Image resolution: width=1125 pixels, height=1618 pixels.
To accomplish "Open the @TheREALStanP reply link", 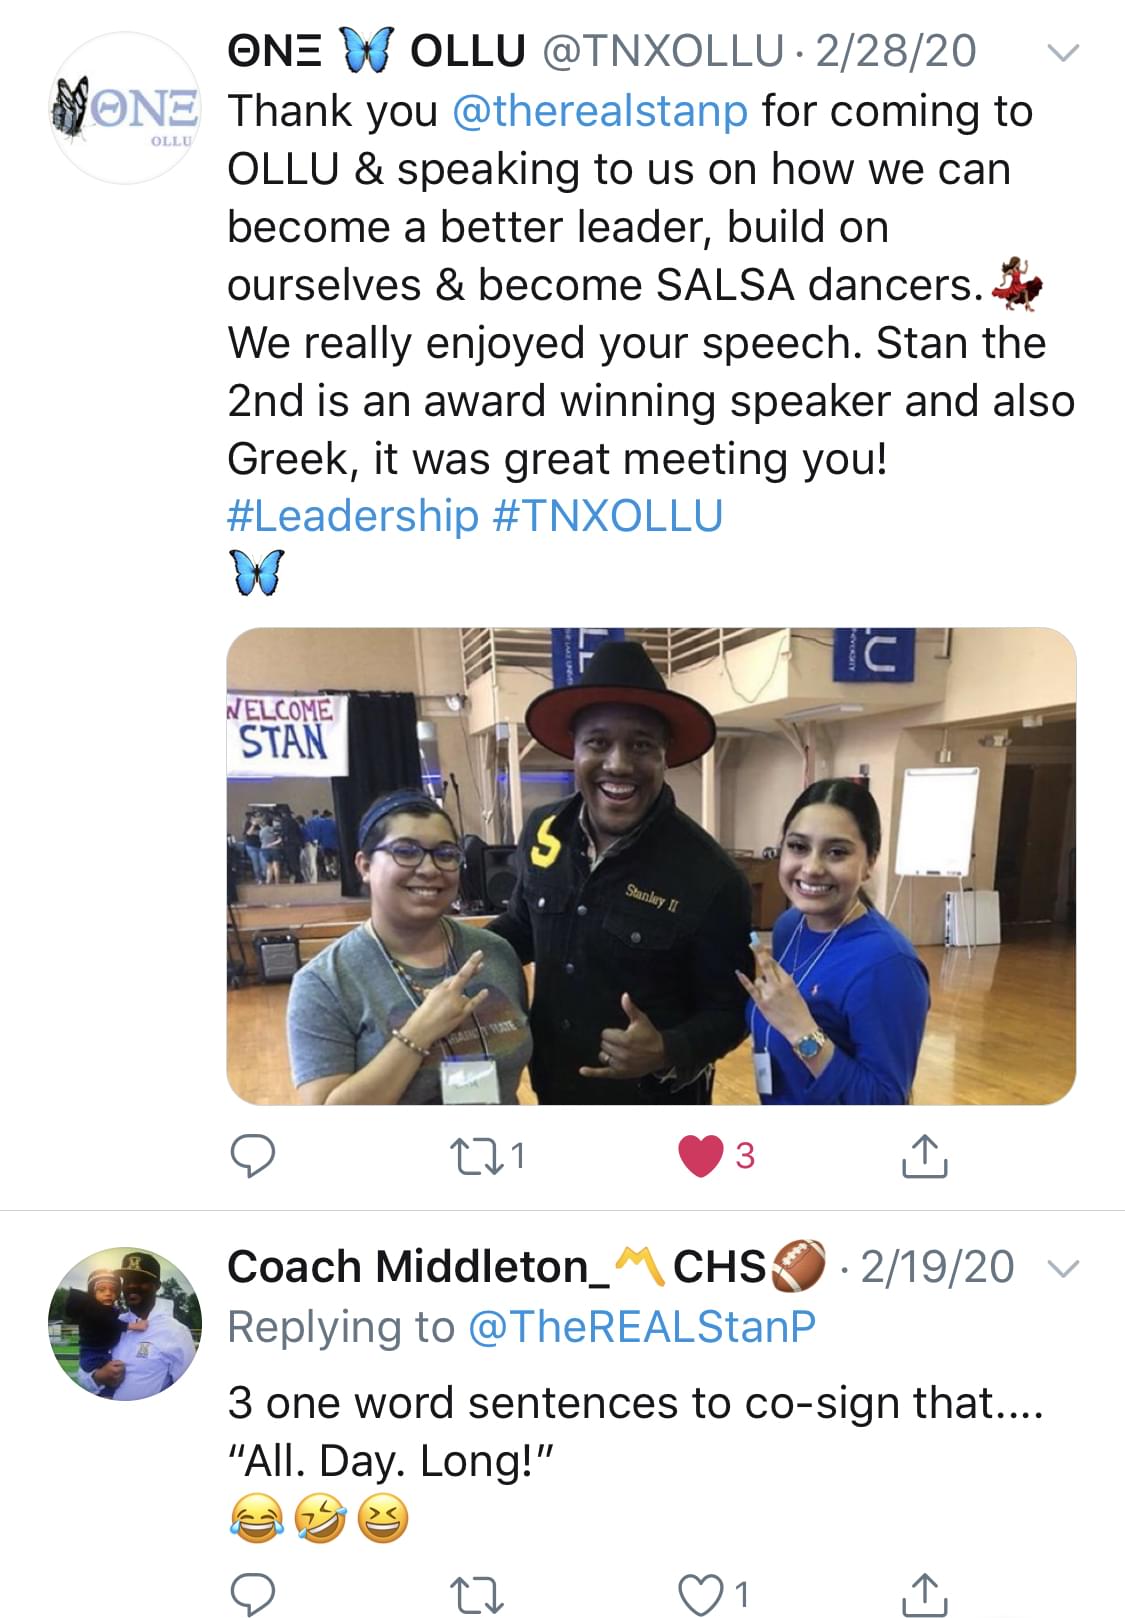I will (x=641, y=1327).
